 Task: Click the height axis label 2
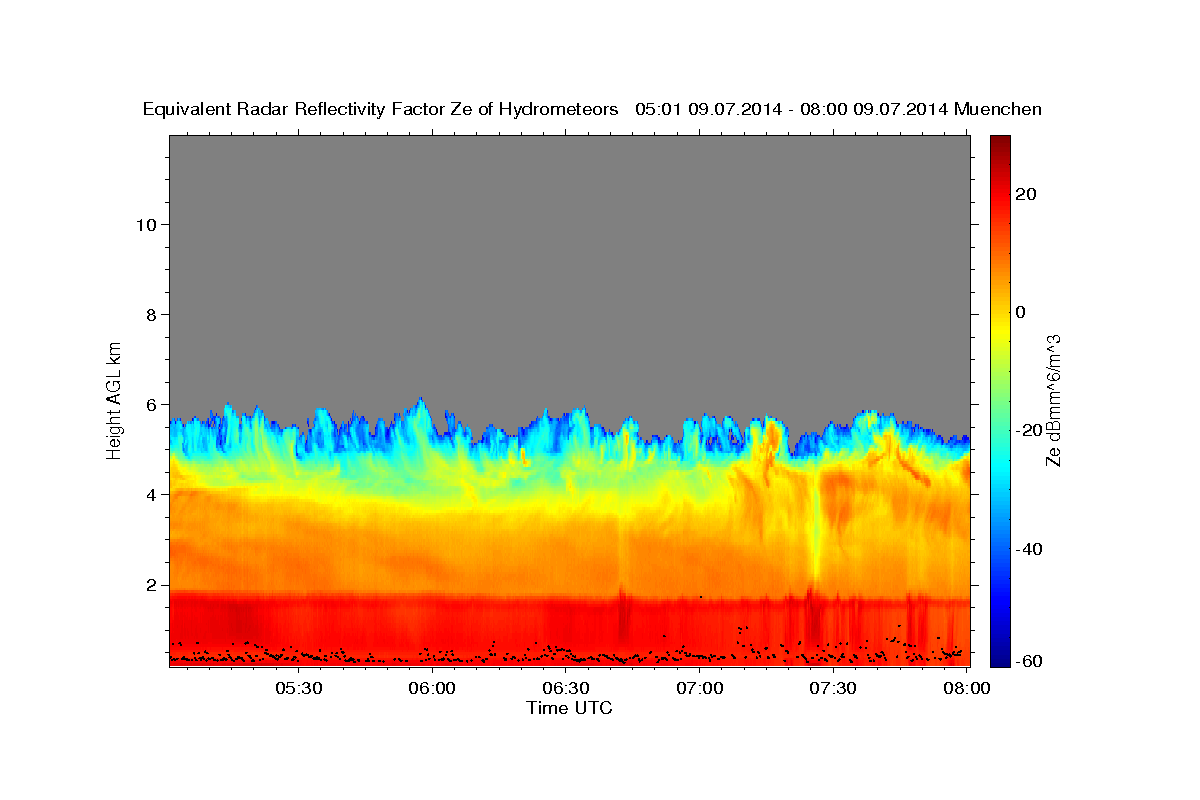point(149,584)
